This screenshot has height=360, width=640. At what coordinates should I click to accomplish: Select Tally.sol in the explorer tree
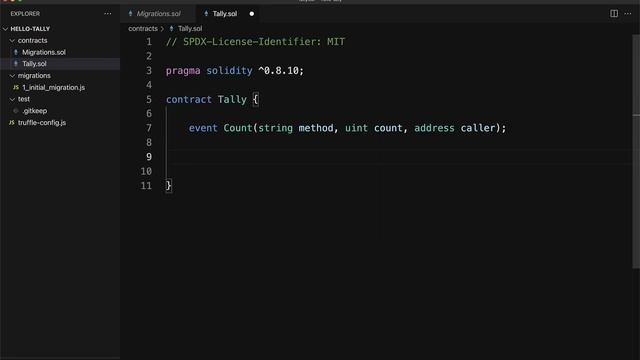tap(34, 64)
